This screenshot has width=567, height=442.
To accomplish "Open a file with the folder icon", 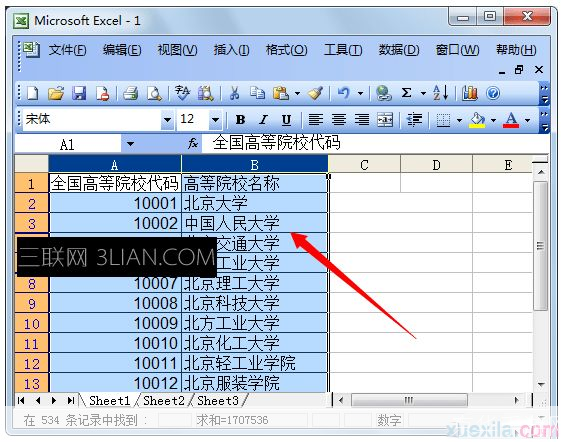I will pyautogui.click(x=56, y=93).
